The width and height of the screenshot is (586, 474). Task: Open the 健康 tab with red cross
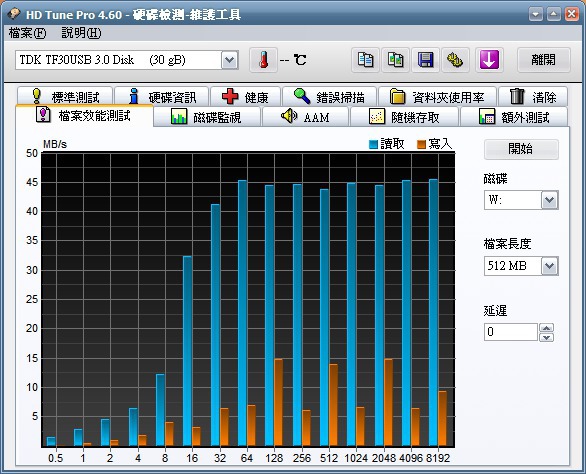pyautogui.click(x=245, y=97)
